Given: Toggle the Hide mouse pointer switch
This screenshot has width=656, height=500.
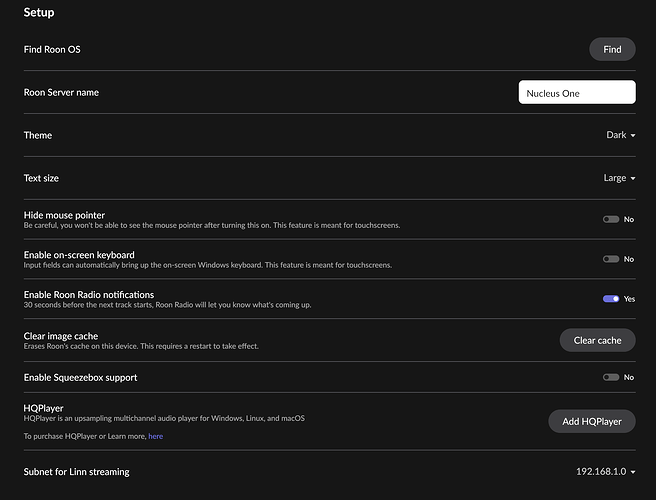Looking at the screenshot, I should pos(611,219).
